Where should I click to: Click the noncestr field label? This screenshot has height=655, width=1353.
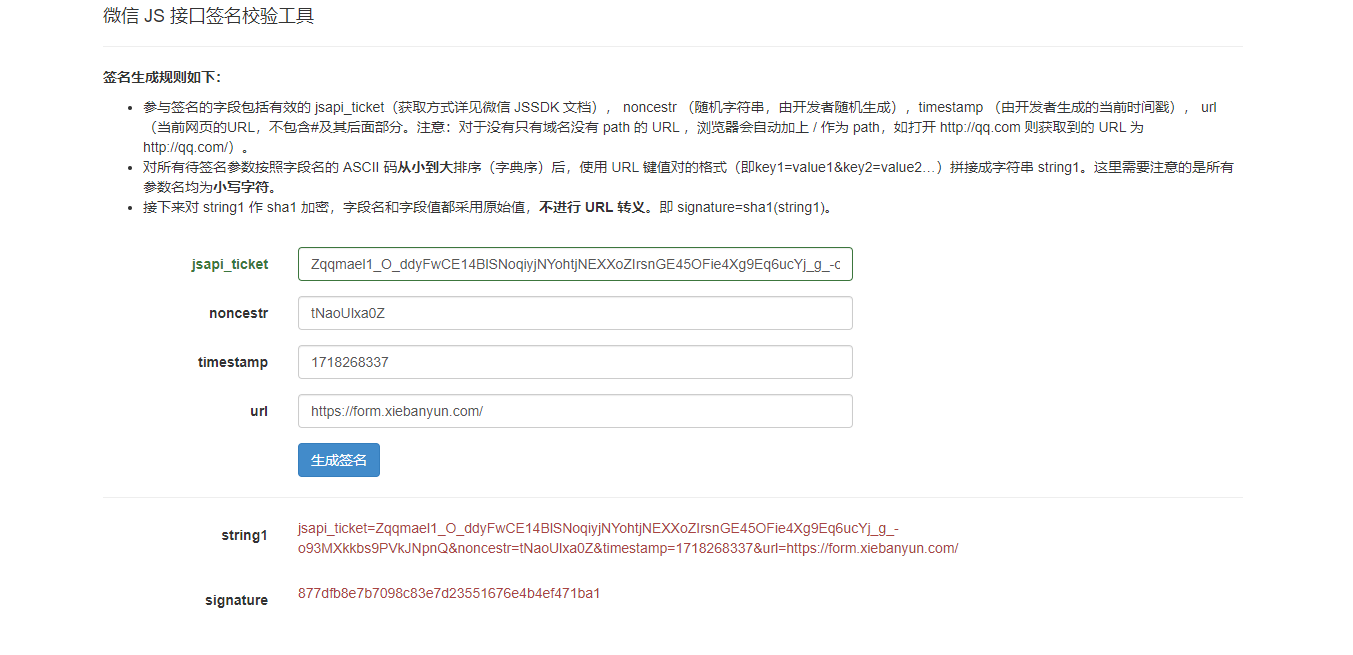pyautogui.click(x=238, y=313)
